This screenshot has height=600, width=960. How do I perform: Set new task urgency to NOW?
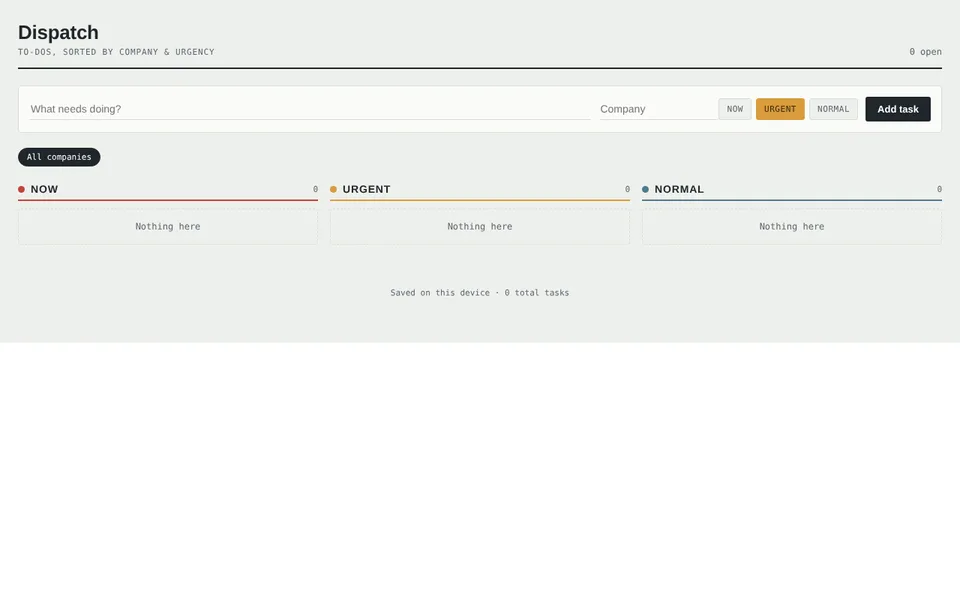click(x=735, y=109)
